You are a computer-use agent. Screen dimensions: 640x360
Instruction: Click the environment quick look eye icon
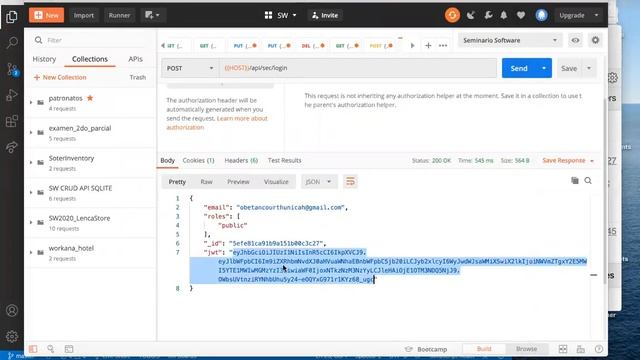575,40
